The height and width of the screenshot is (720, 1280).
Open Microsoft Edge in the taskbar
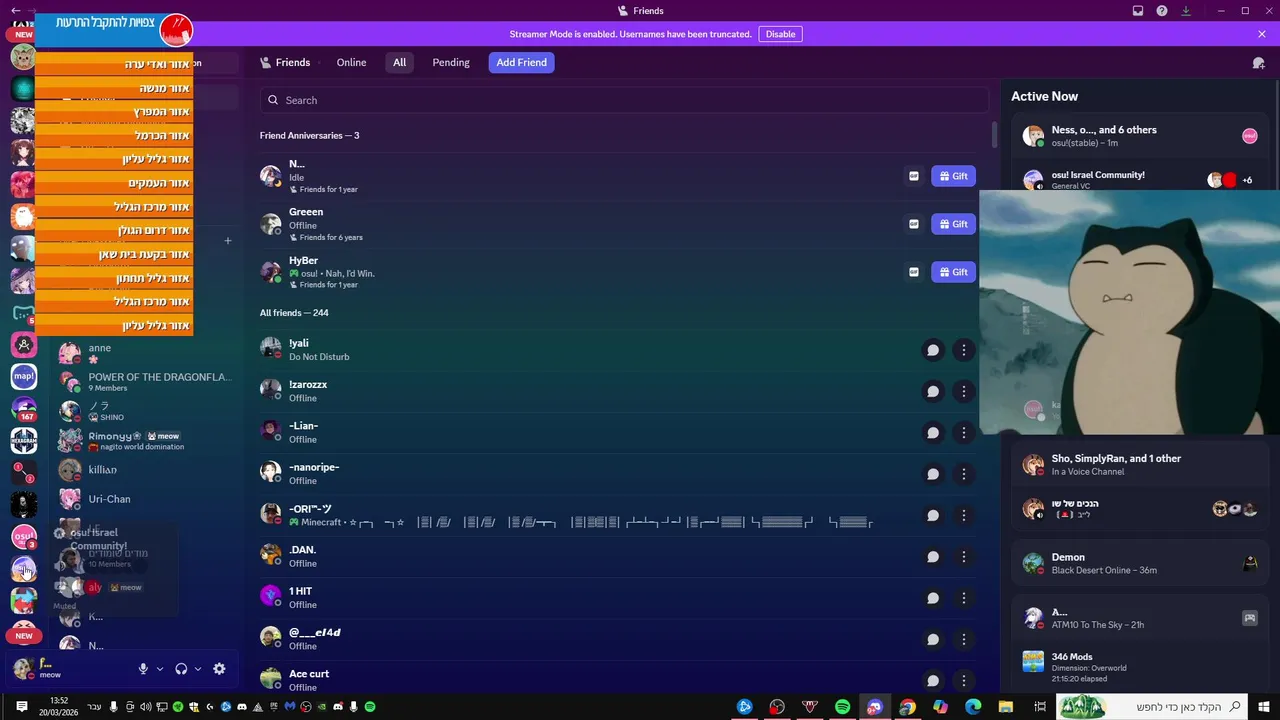pyautogui.click(x=973, y=707)
